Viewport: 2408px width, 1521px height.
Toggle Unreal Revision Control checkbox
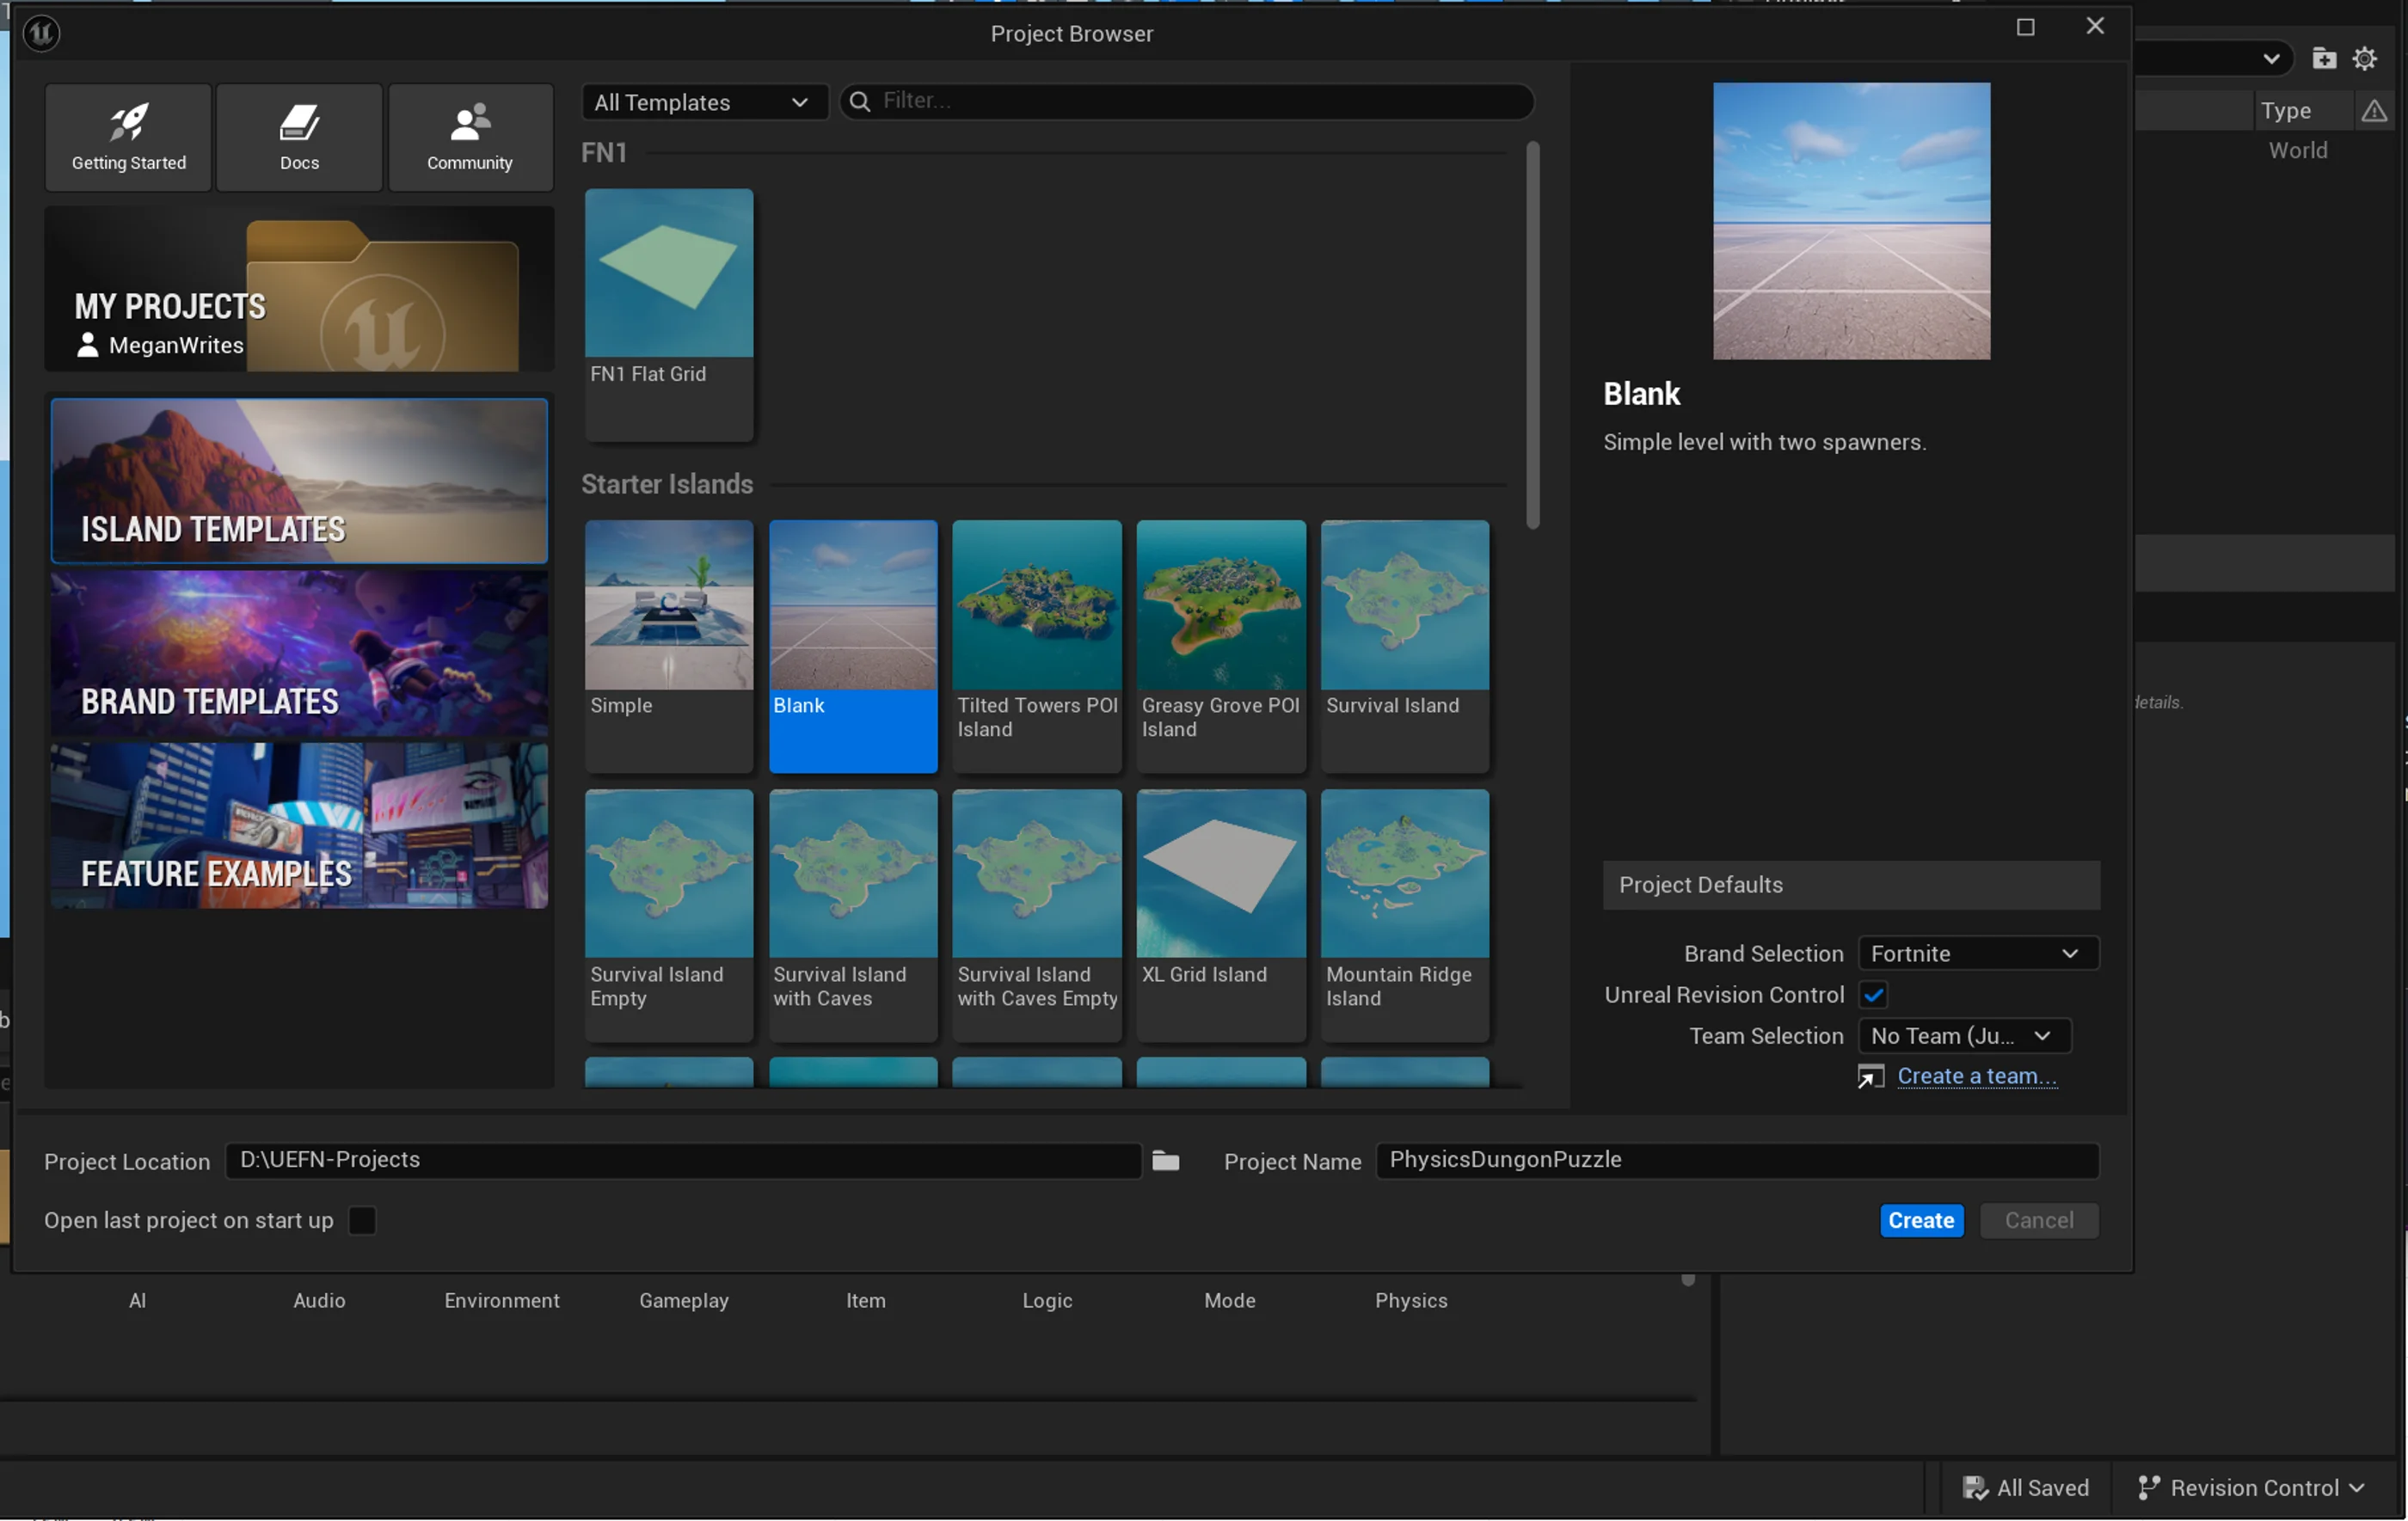1873,995
